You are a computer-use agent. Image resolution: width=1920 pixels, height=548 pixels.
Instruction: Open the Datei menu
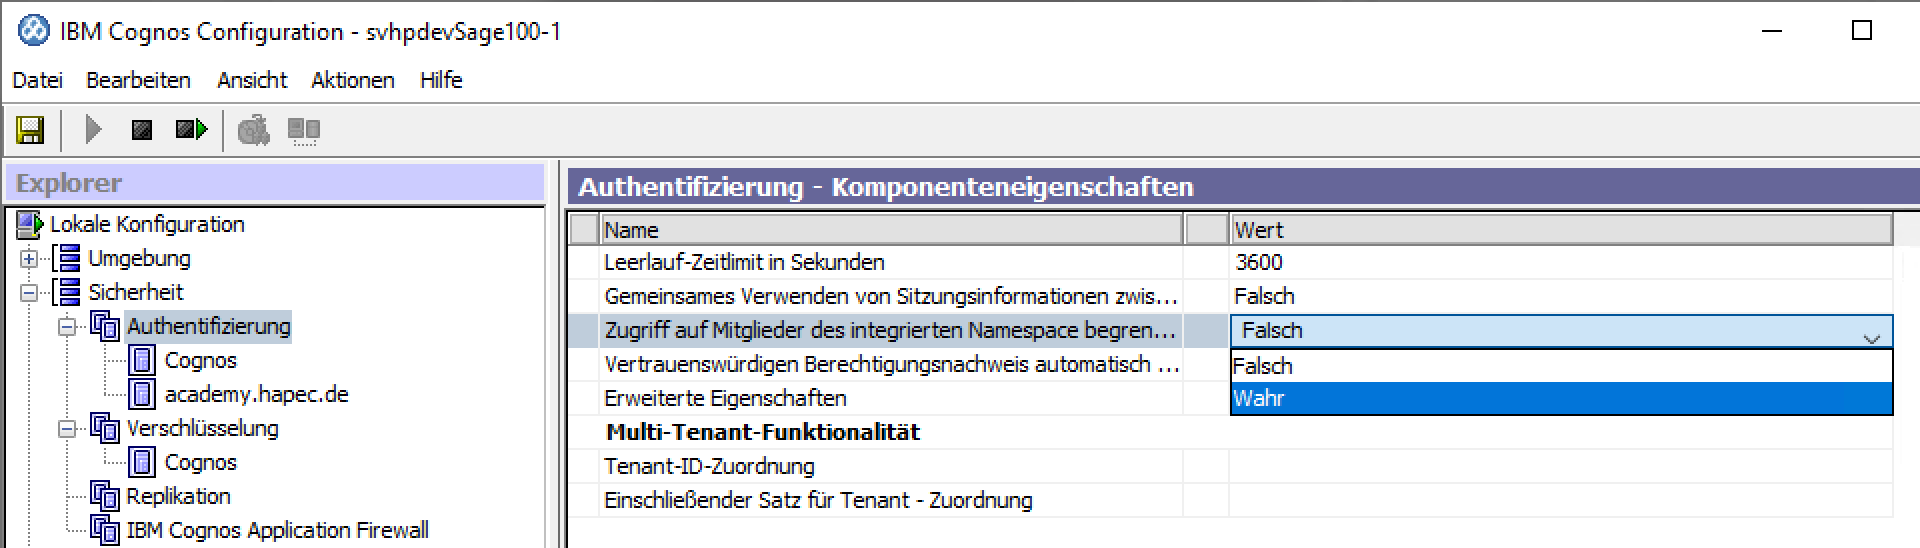(x=38, y=80)
